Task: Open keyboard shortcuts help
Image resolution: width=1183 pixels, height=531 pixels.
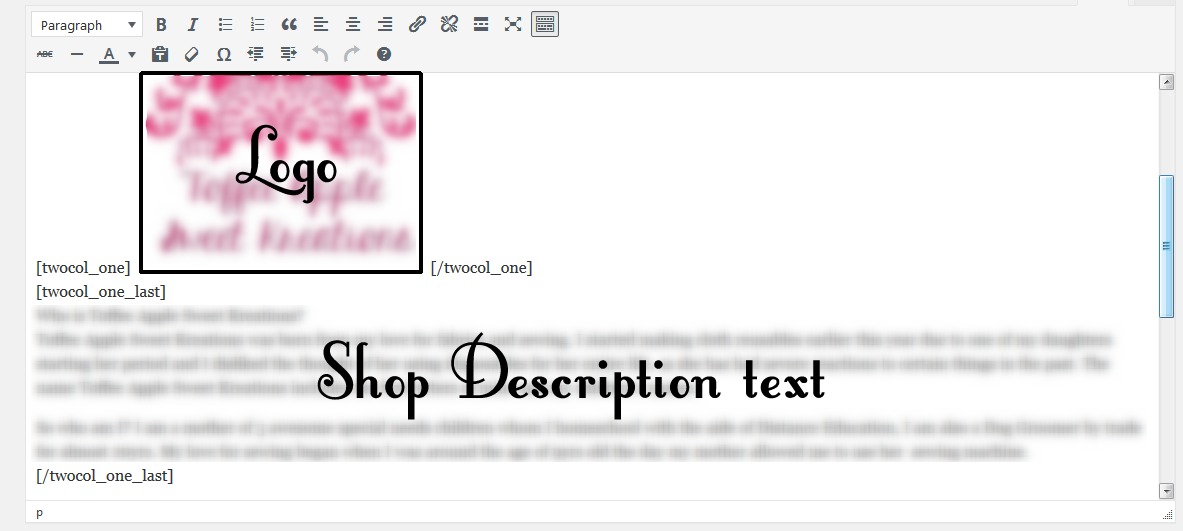Action: click(x=384, y=54)
